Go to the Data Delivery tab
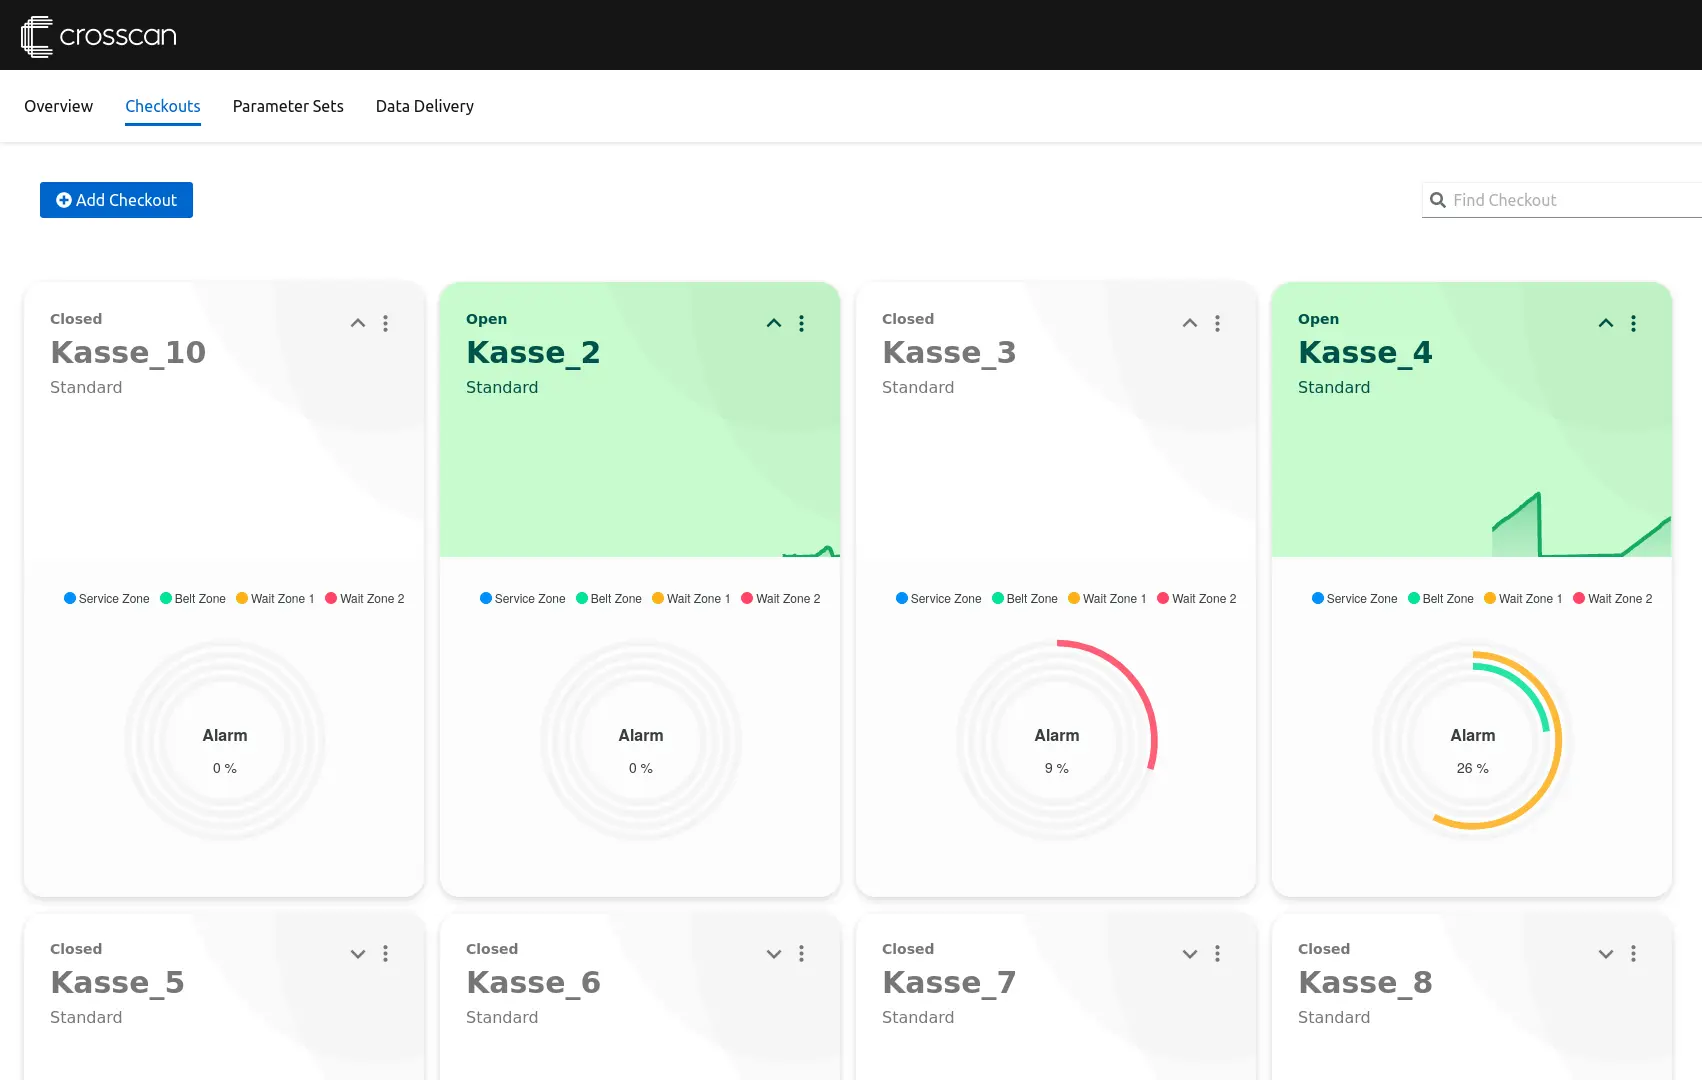1702x1080 pixels. [424, 106]
